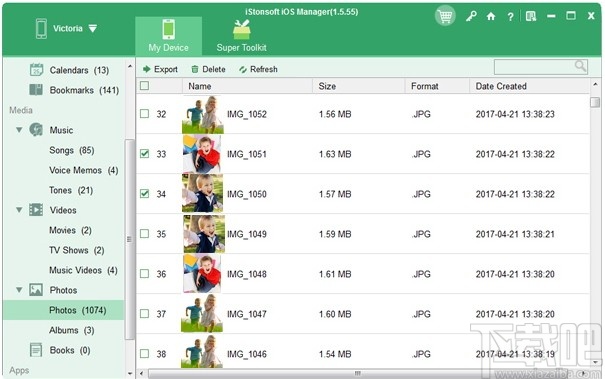This screenshot has height=379, width=605.
Task: Click the Refresh arrows icon
Action: [x=243, y=69]
